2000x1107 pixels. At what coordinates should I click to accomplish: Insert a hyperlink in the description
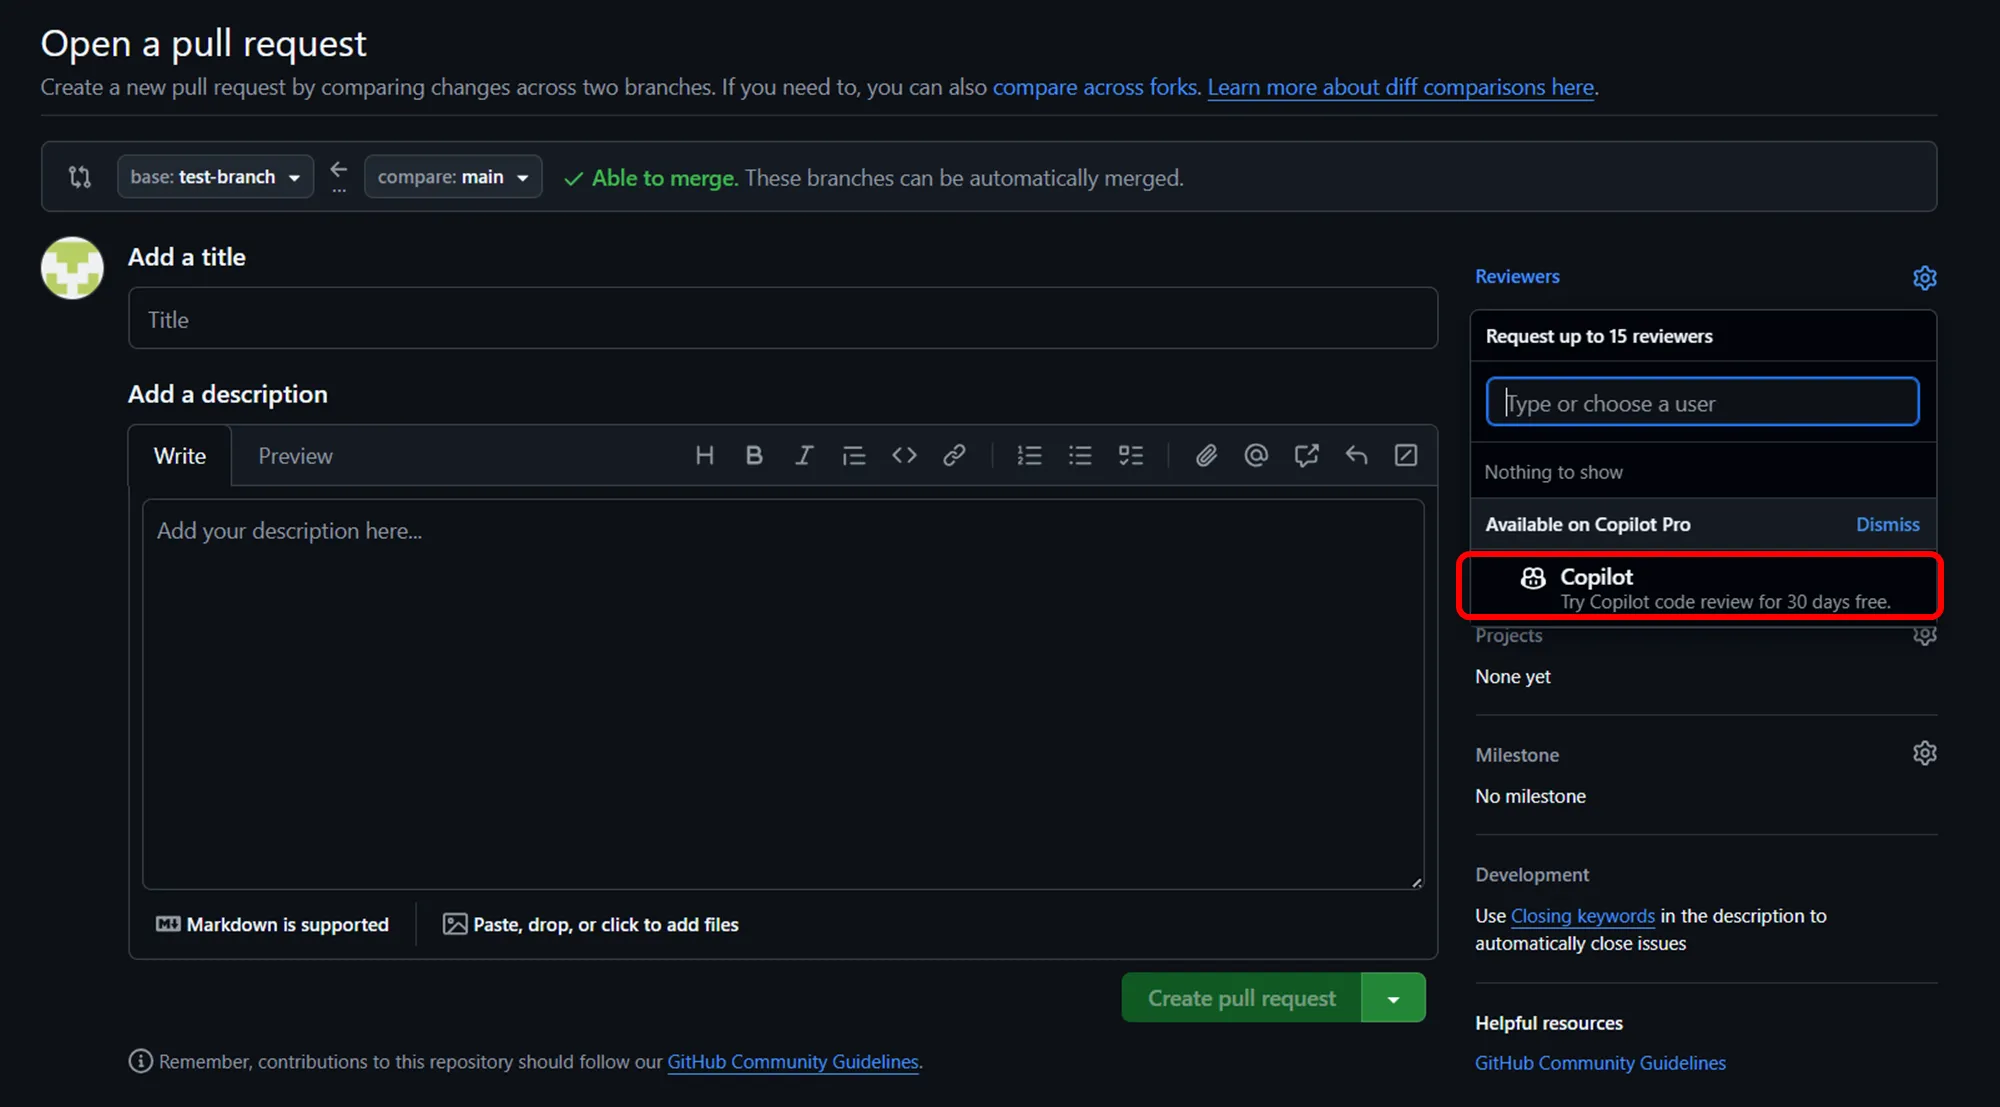pyautogui.click(x=954, y=455)
